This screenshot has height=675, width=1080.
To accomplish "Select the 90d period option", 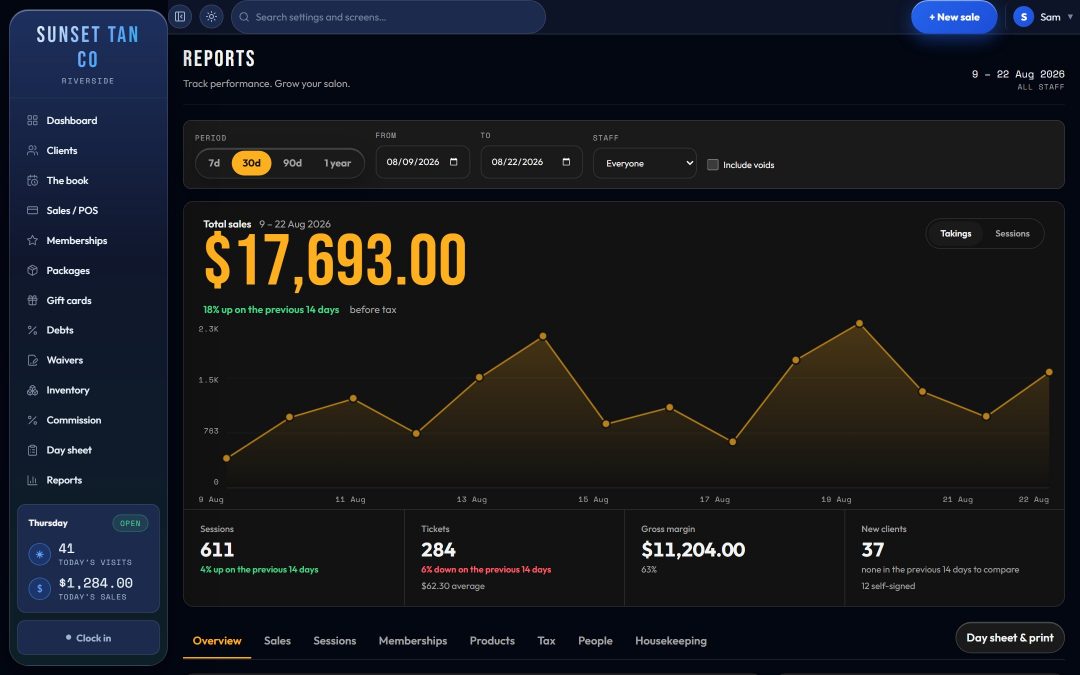I will pos(293,163).
